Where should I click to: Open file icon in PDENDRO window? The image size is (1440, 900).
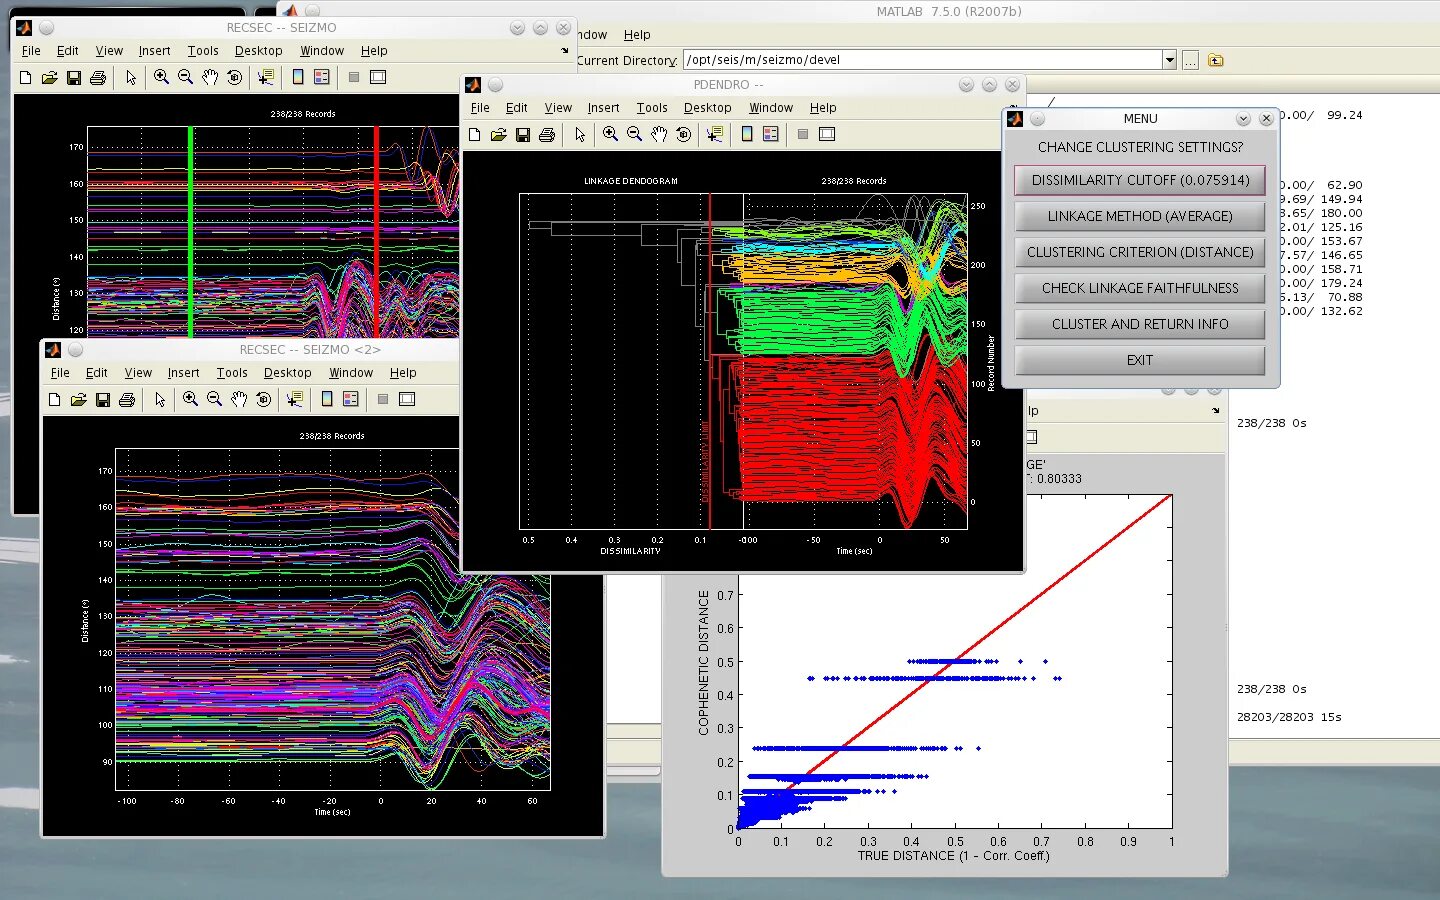click(x=498, y=134)
